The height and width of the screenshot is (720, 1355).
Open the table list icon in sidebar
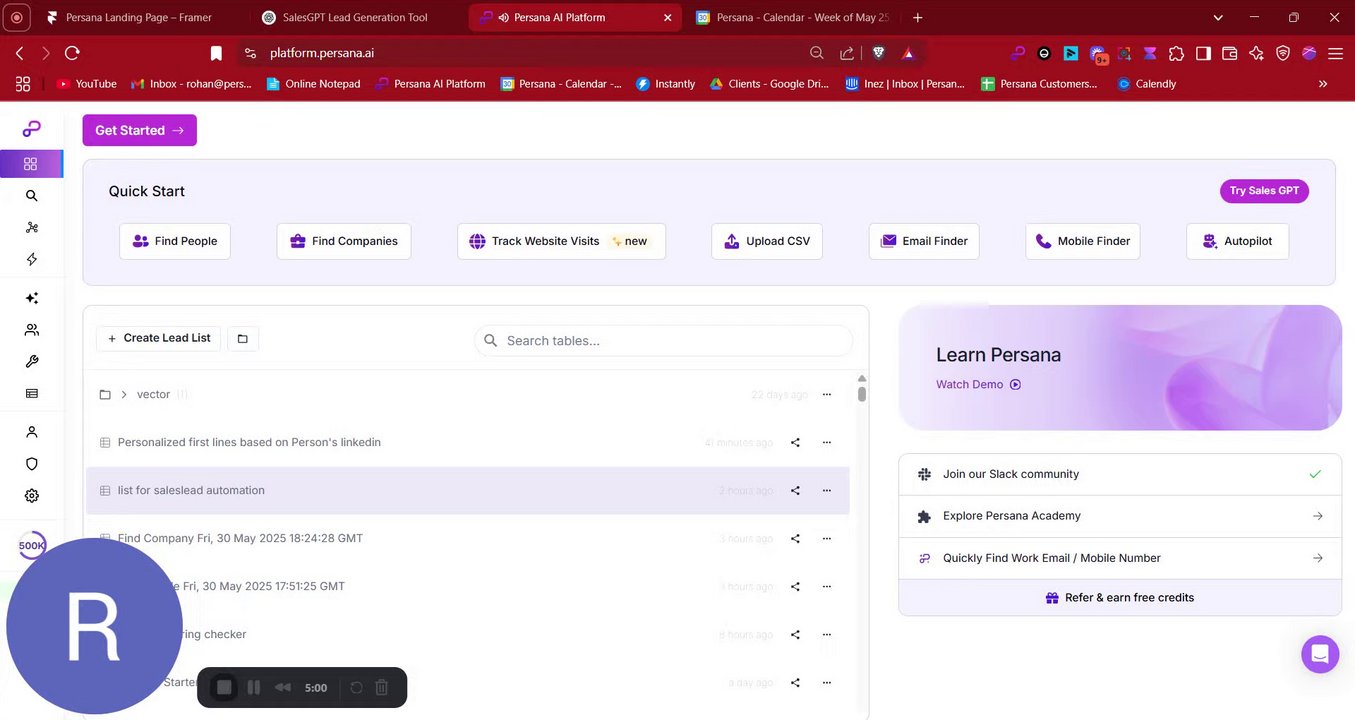point(32,394)
